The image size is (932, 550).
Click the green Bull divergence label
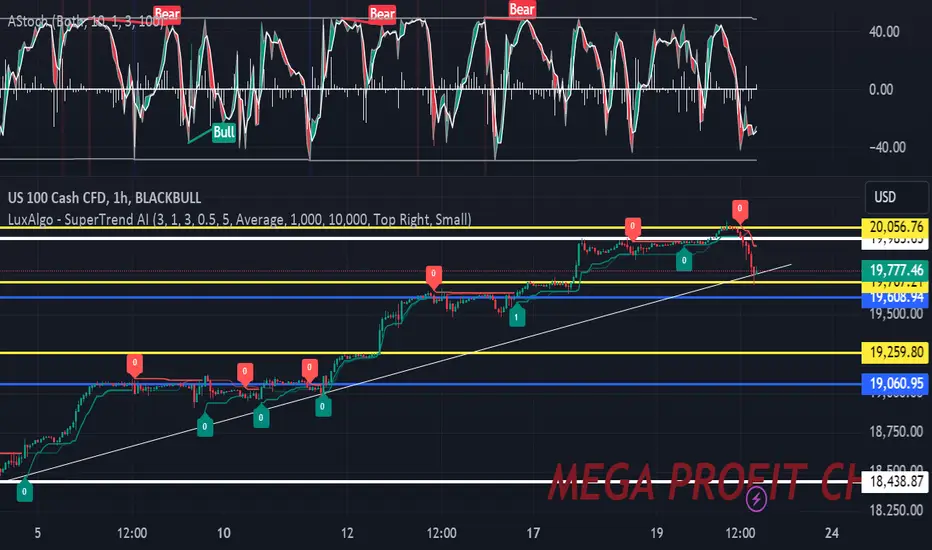[223, 132]
